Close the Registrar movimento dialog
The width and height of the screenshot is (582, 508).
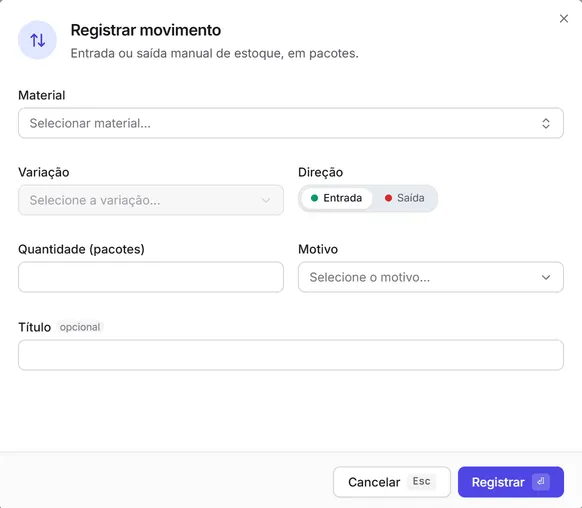coord(563,19)
